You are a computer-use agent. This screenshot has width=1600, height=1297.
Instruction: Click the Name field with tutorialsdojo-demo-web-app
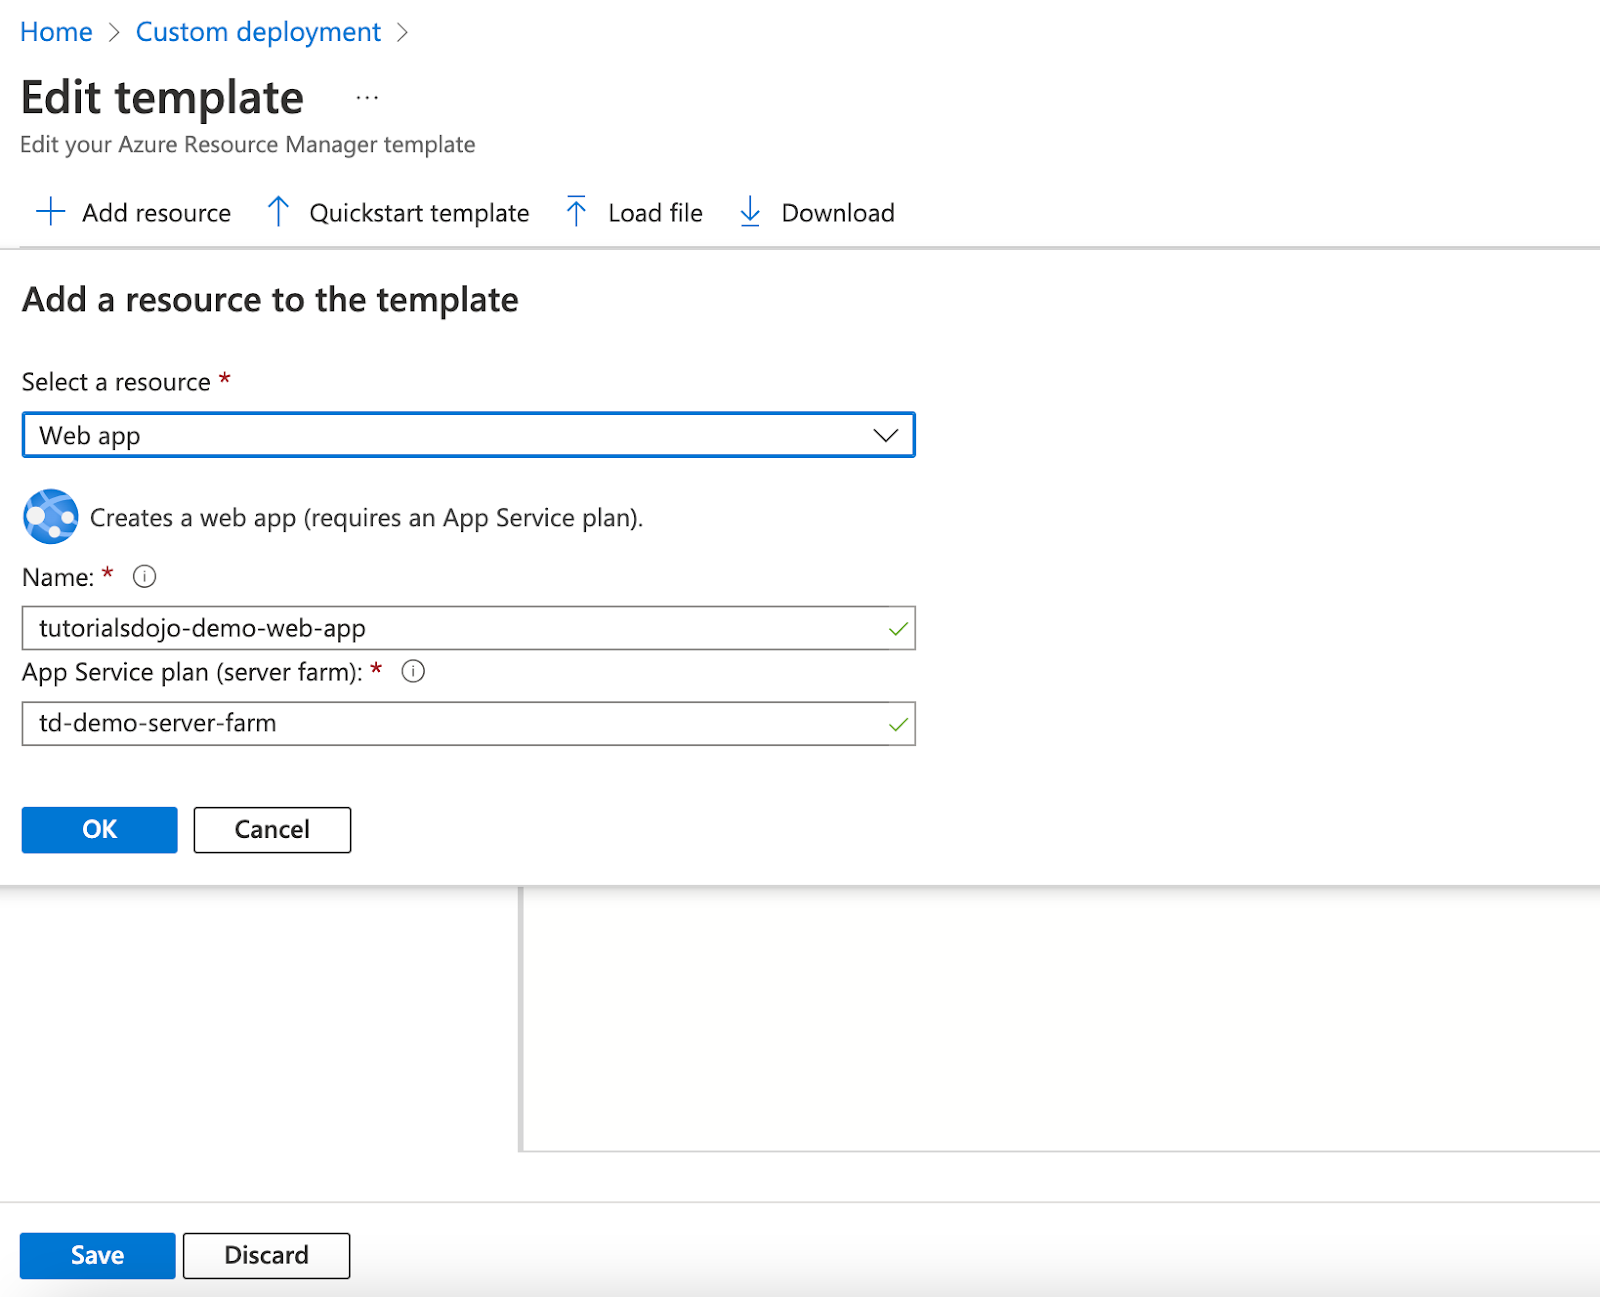pyautogui.click(x=450, y=628)
